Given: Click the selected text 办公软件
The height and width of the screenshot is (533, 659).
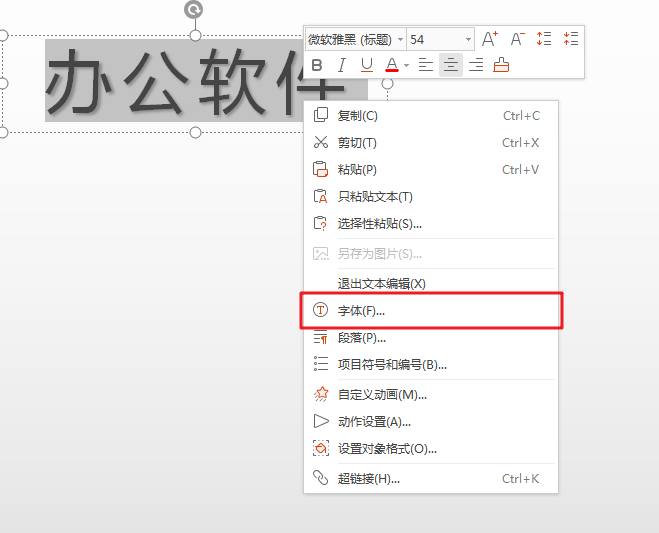Looking at the screenshot, I should pyautogui.click(x=194, y=81).
